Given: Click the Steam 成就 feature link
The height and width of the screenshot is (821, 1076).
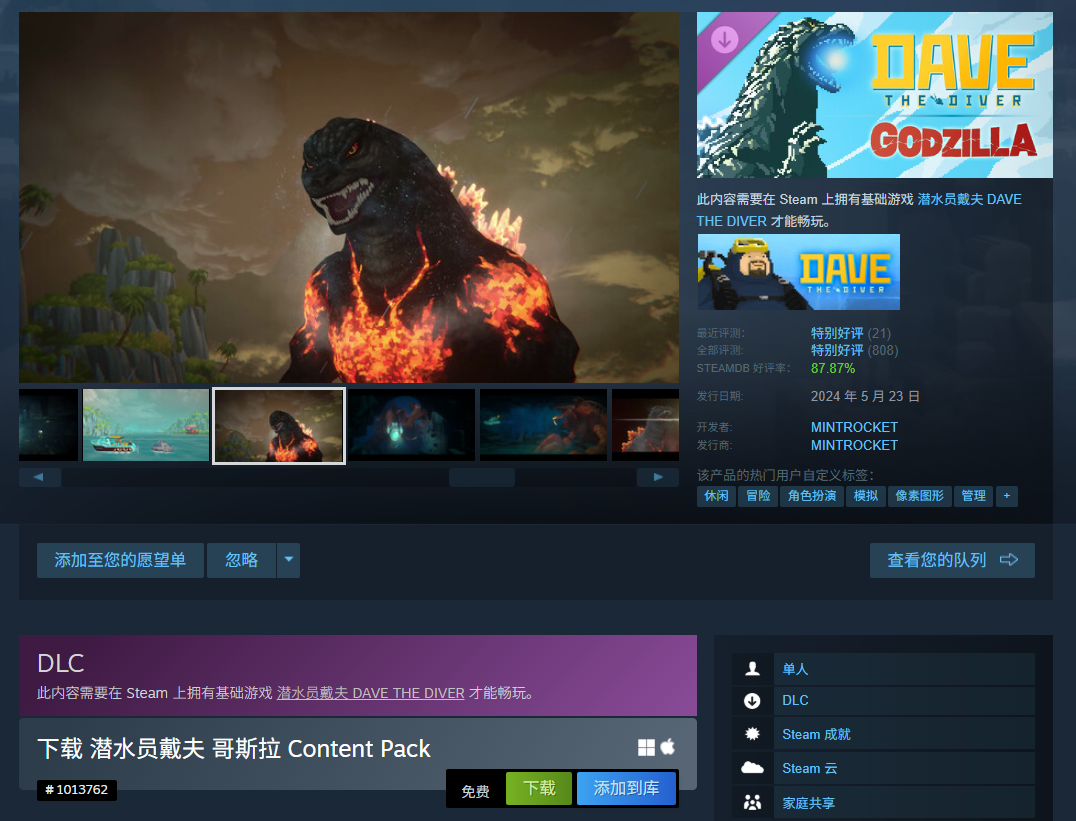Looking at the screenshot, I should click(816, 735).
